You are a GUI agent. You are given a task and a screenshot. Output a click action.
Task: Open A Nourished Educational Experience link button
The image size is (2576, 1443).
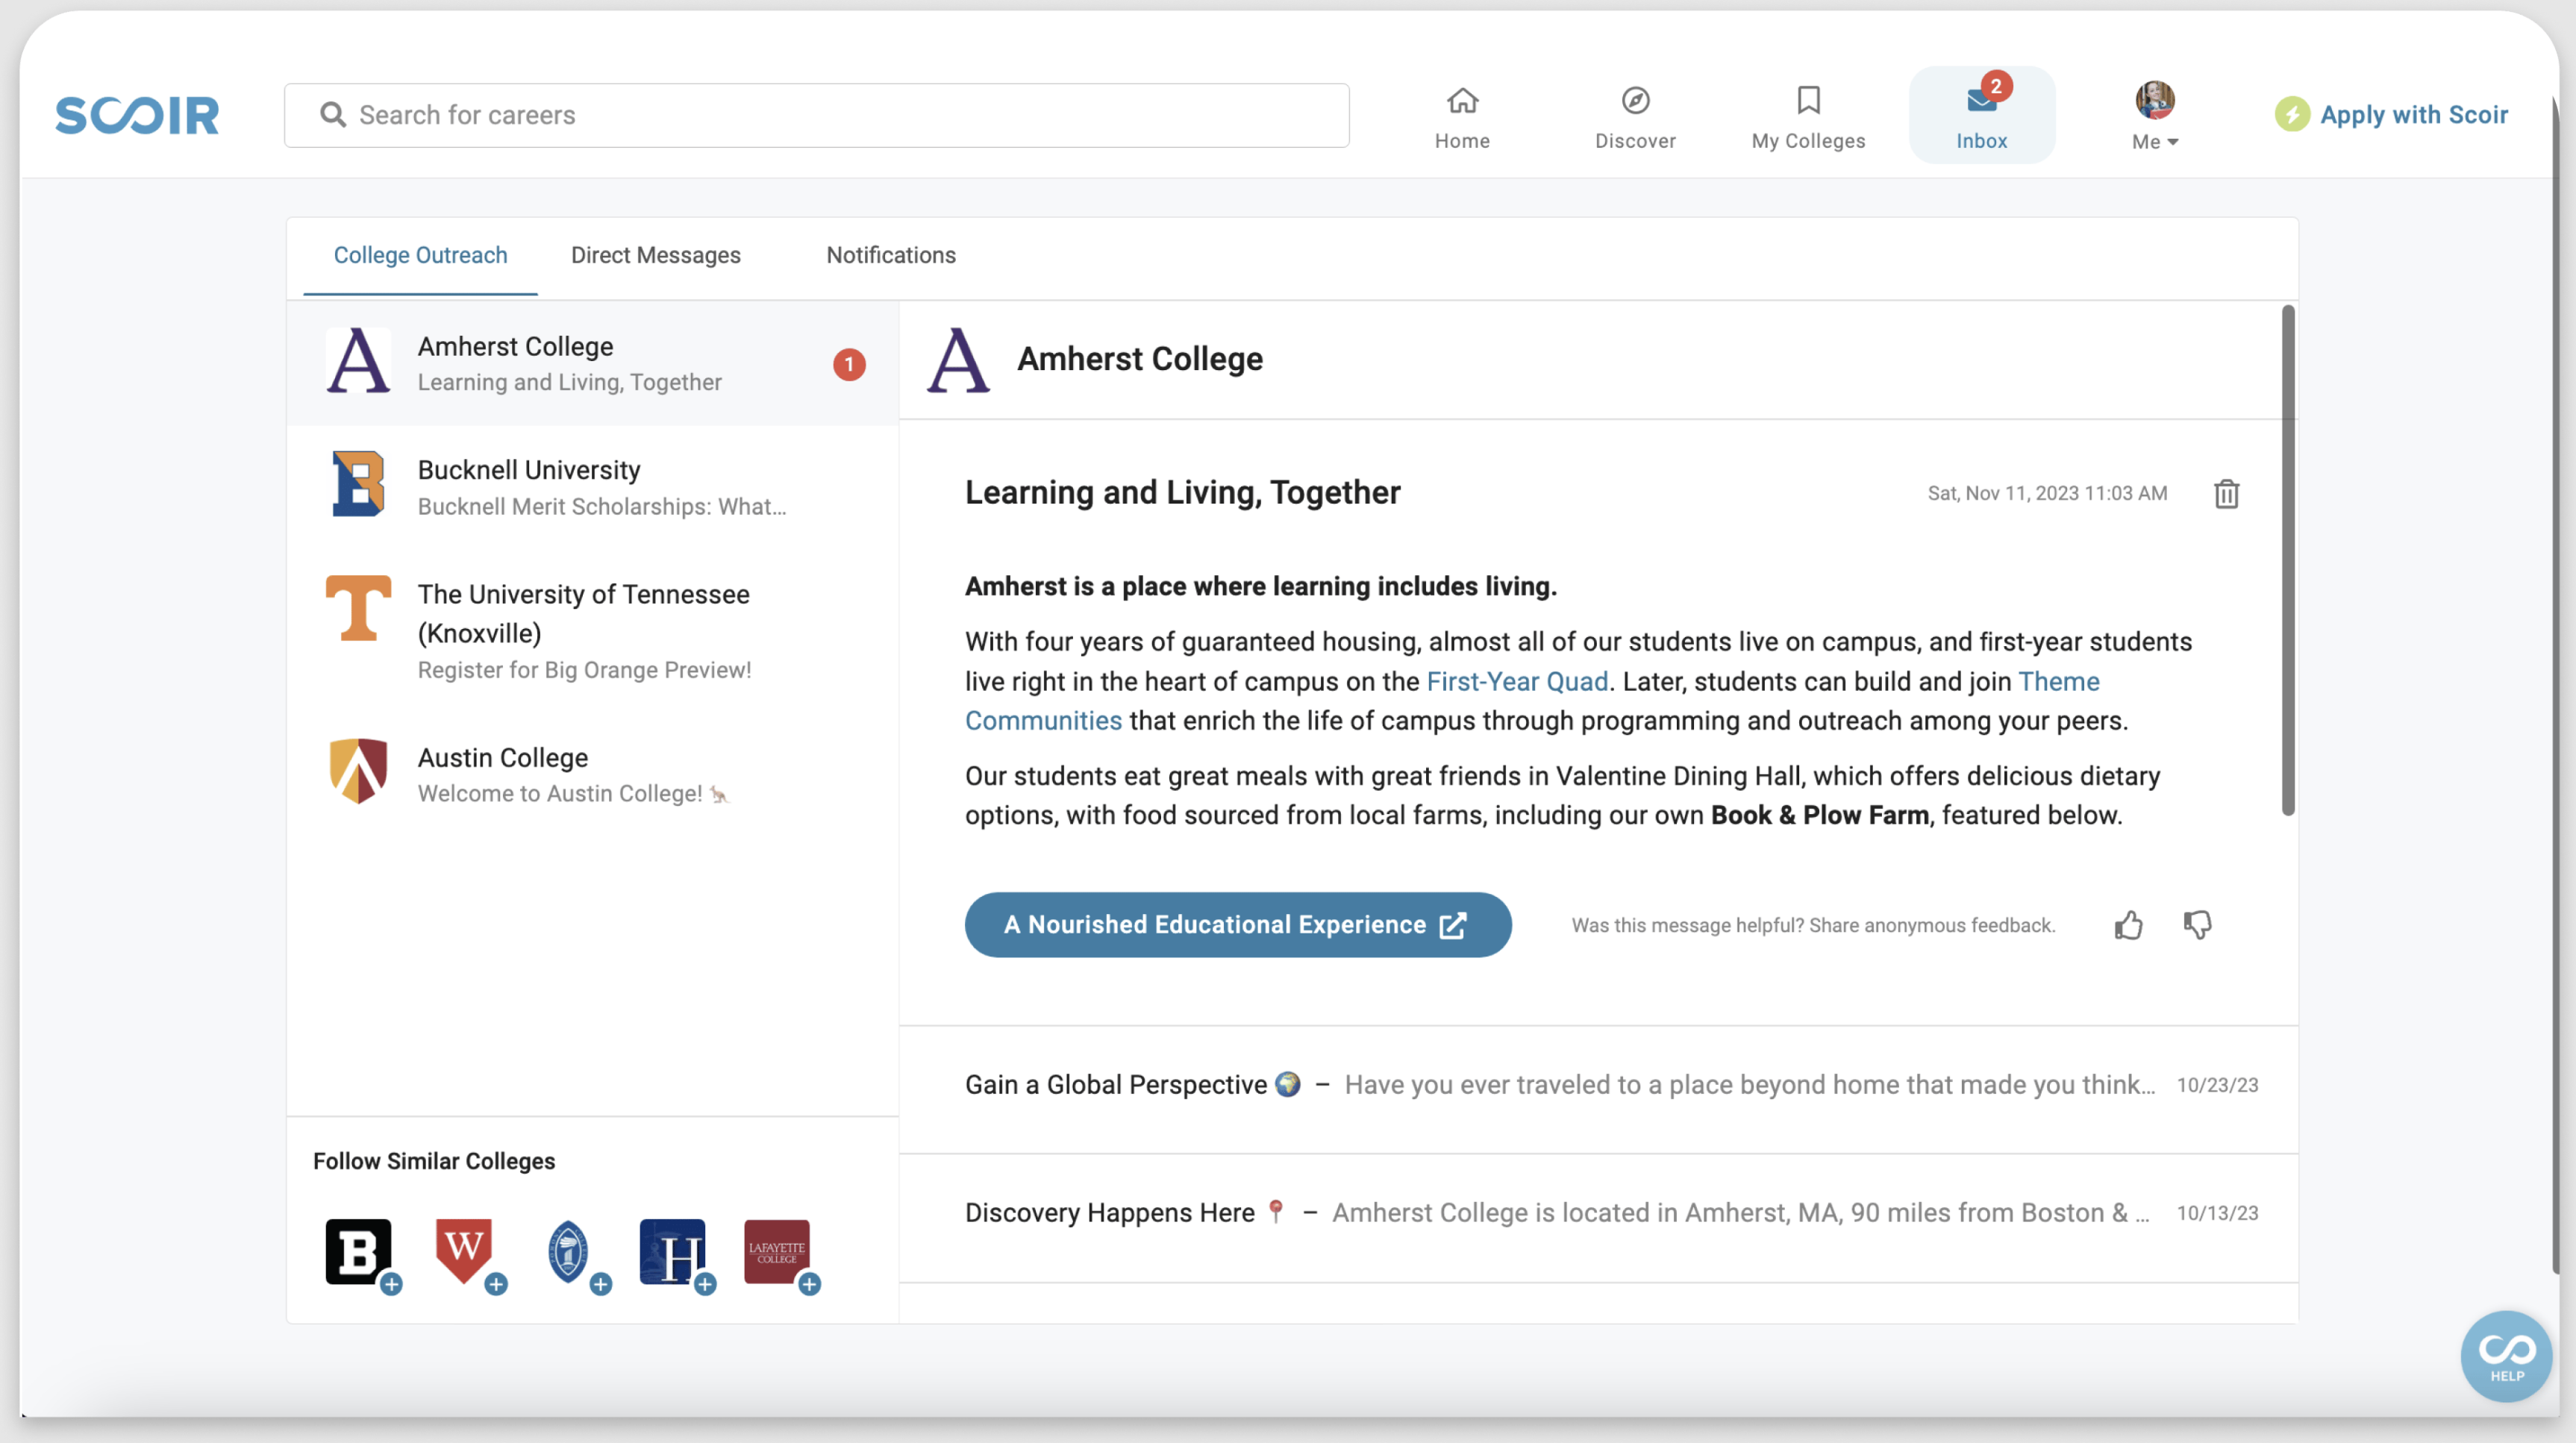coord(1237,925)
